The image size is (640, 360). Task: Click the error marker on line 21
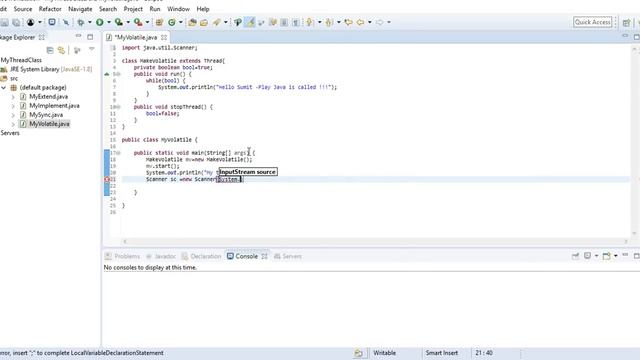(x=107, y=179)
